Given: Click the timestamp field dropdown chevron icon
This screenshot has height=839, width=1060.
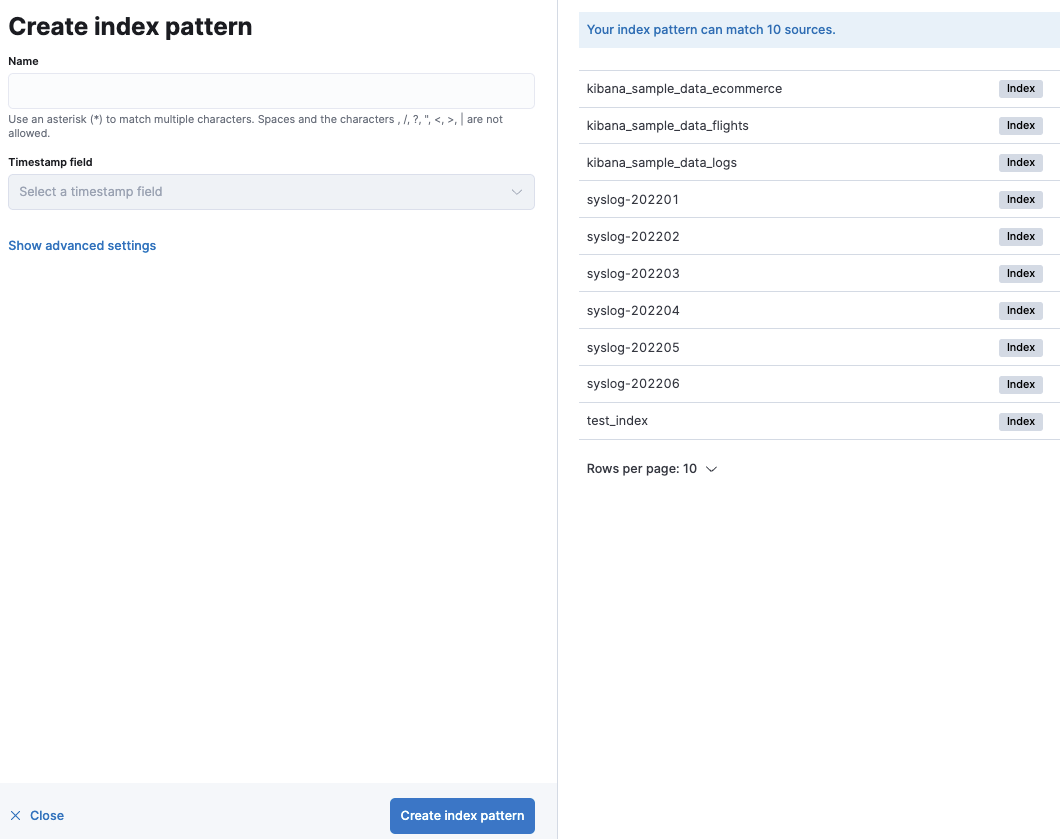Looking at the screenshot, I should pos(518,191).
